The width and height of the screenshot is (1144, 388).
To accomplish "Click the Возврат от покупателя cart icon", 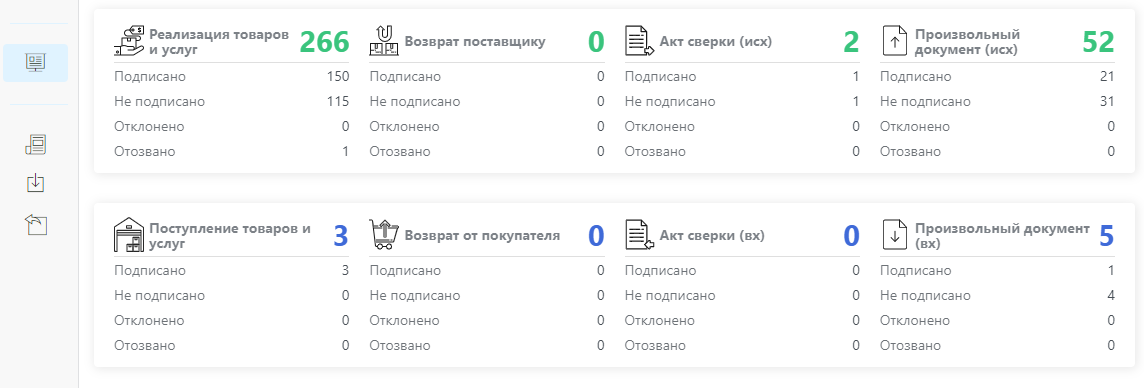I will (384, 236).
